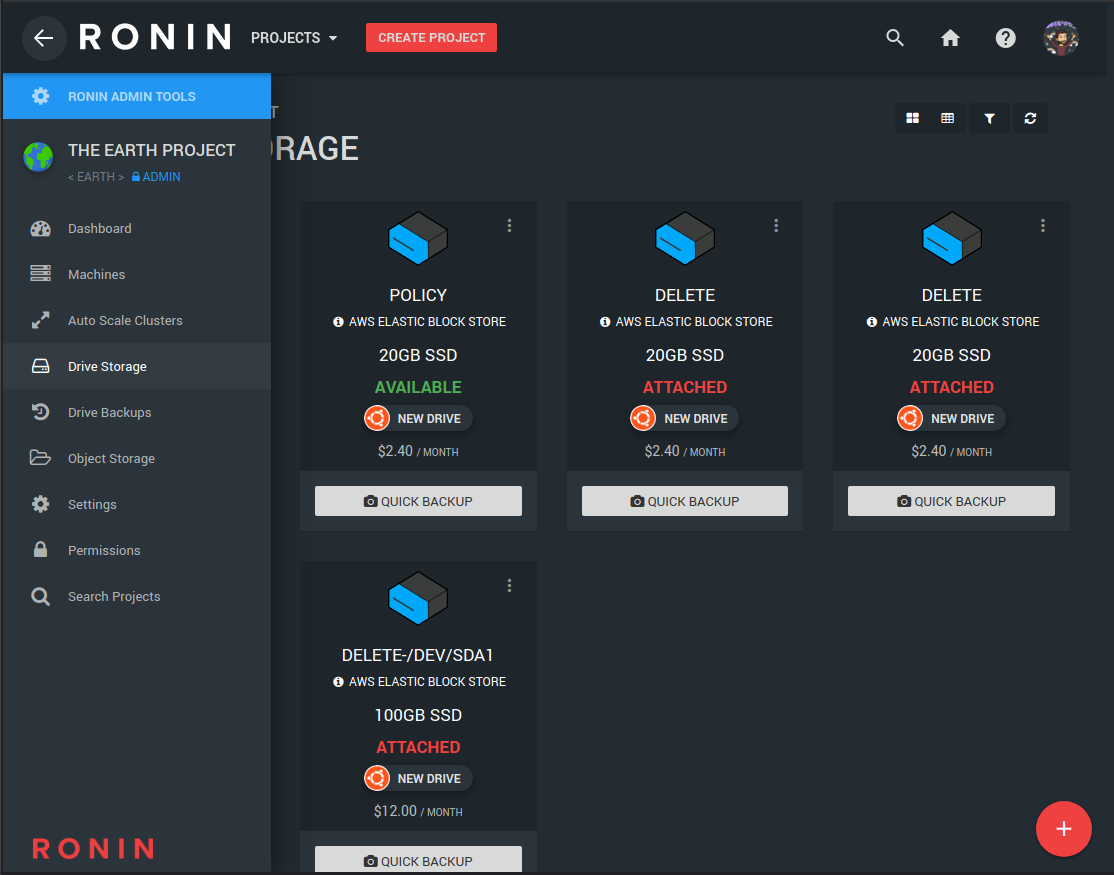Open the search magnifier in the top bar
The height and width of the screenshot is (875, 1114).
pyautogui.click(x=895, y=38)
